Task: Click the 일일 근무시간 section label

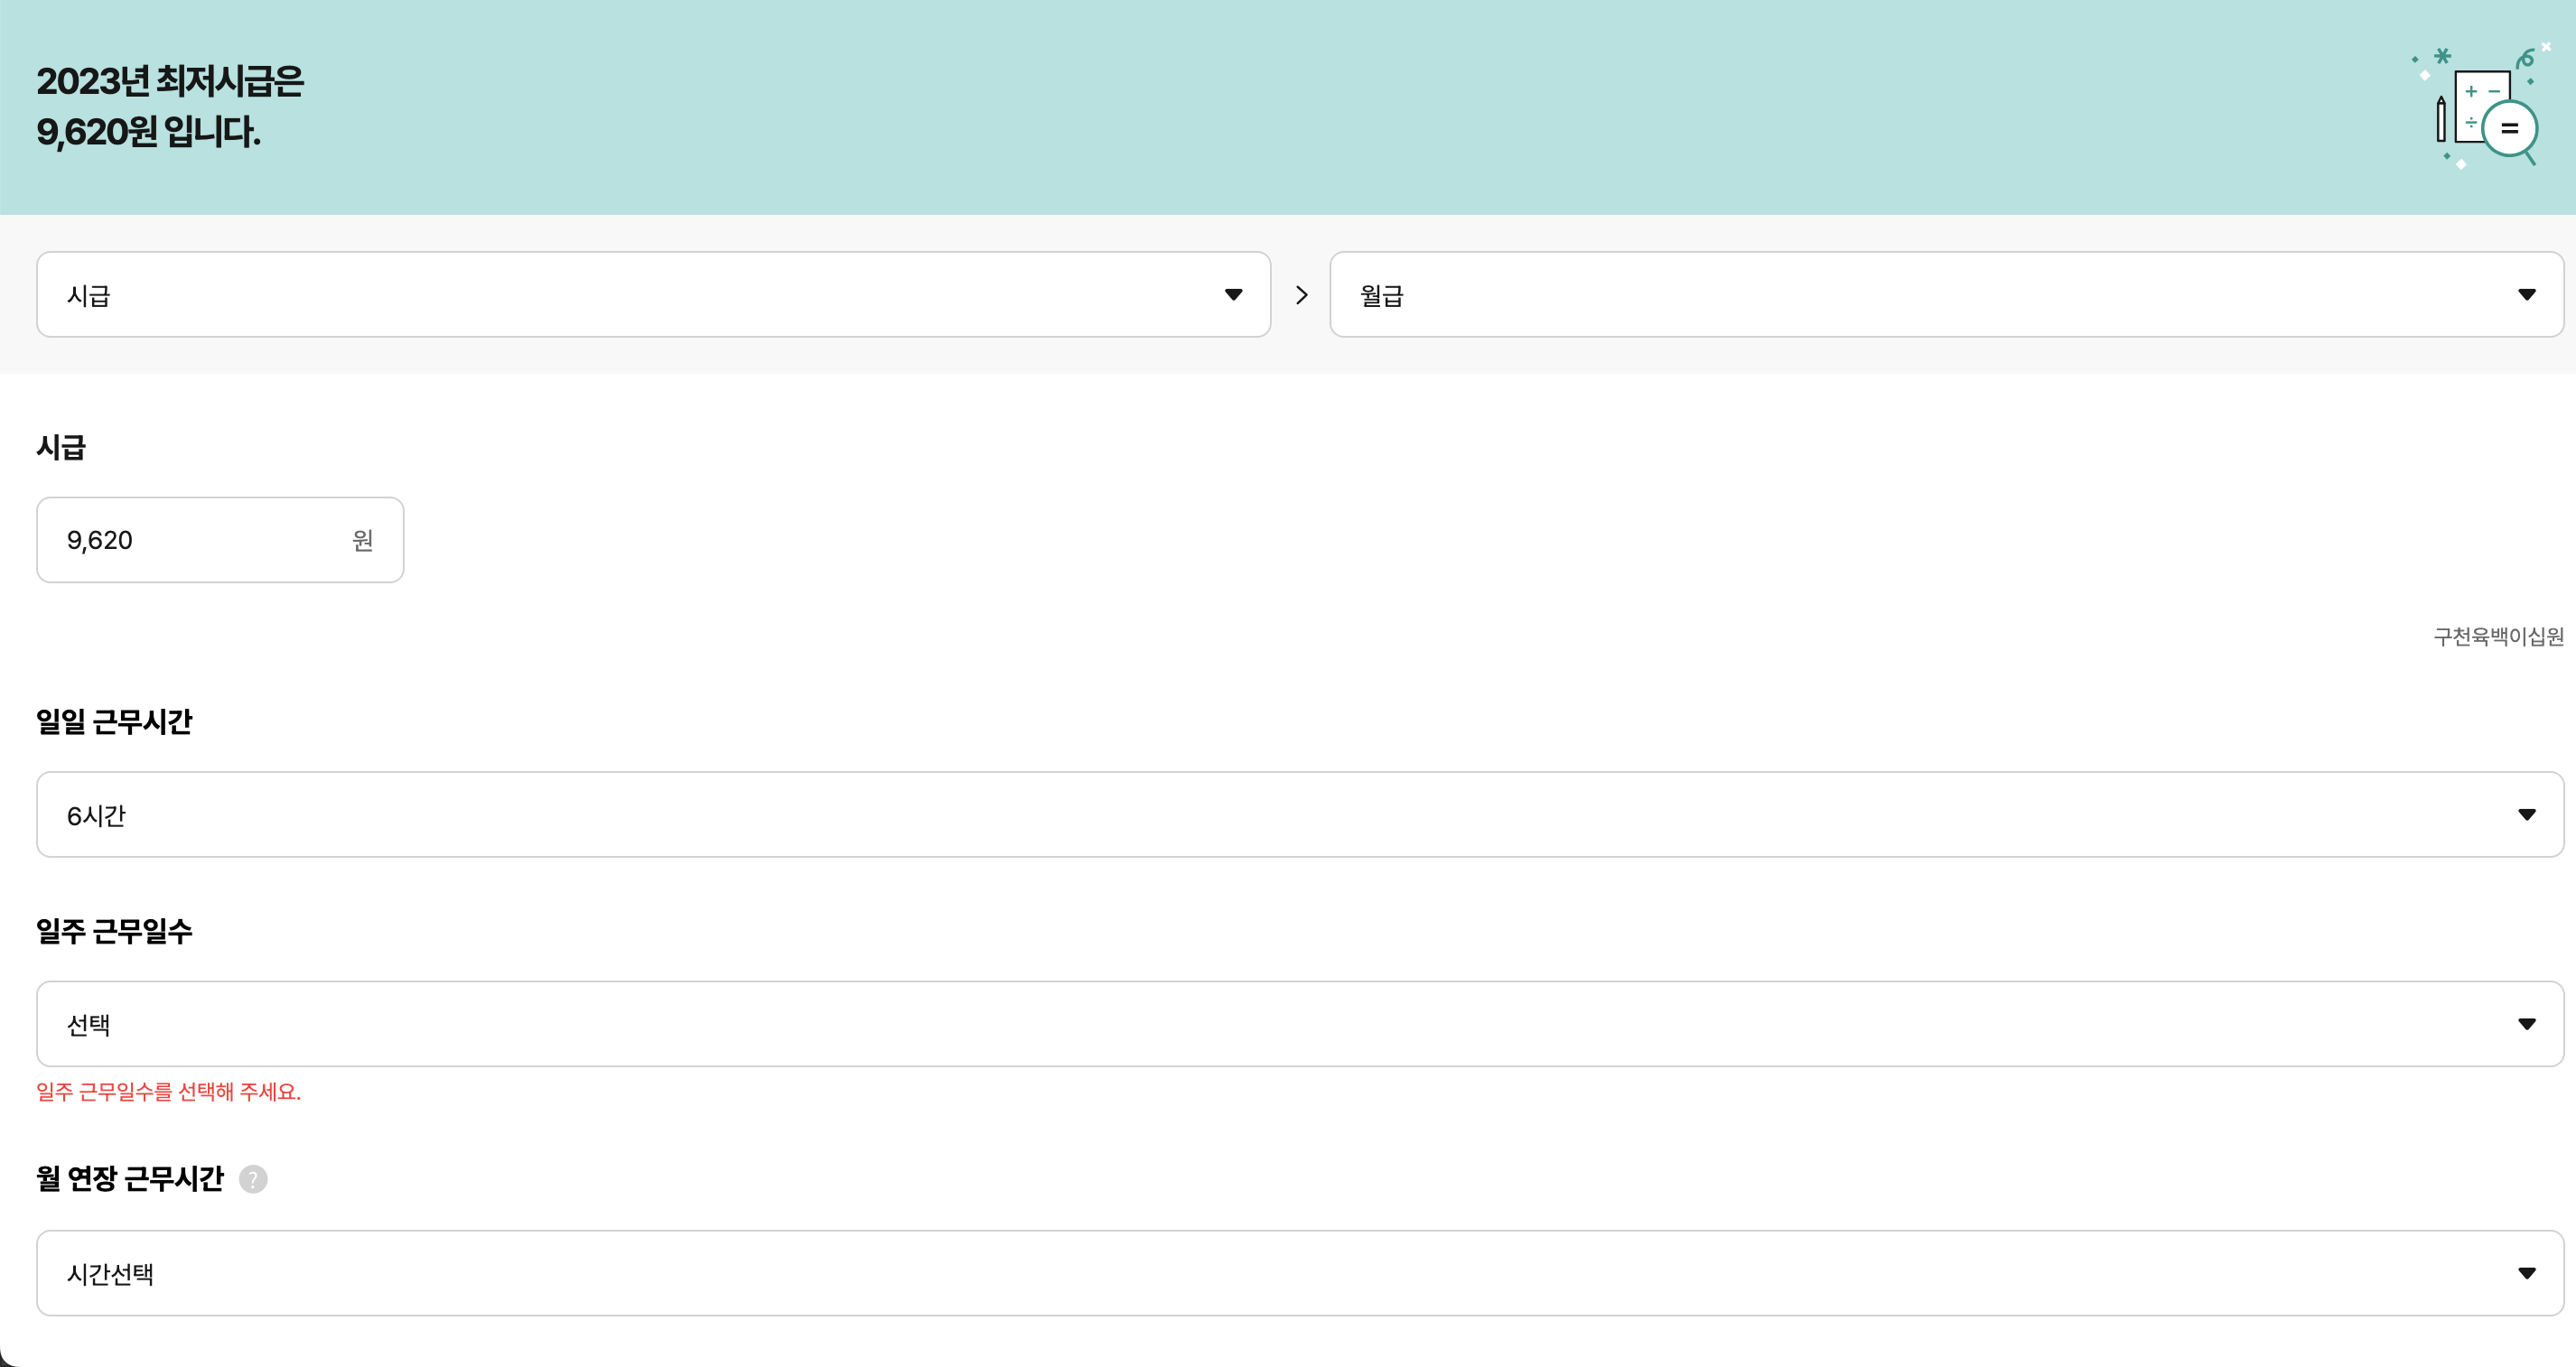Action: pos(114,722)
